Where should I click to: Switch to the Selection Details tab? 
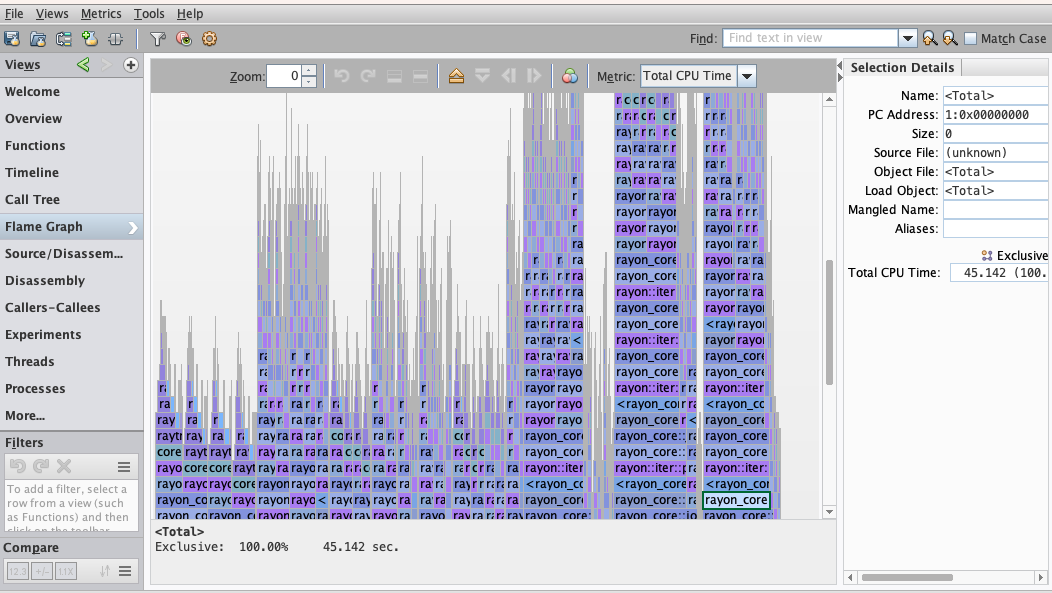[901, 67]
